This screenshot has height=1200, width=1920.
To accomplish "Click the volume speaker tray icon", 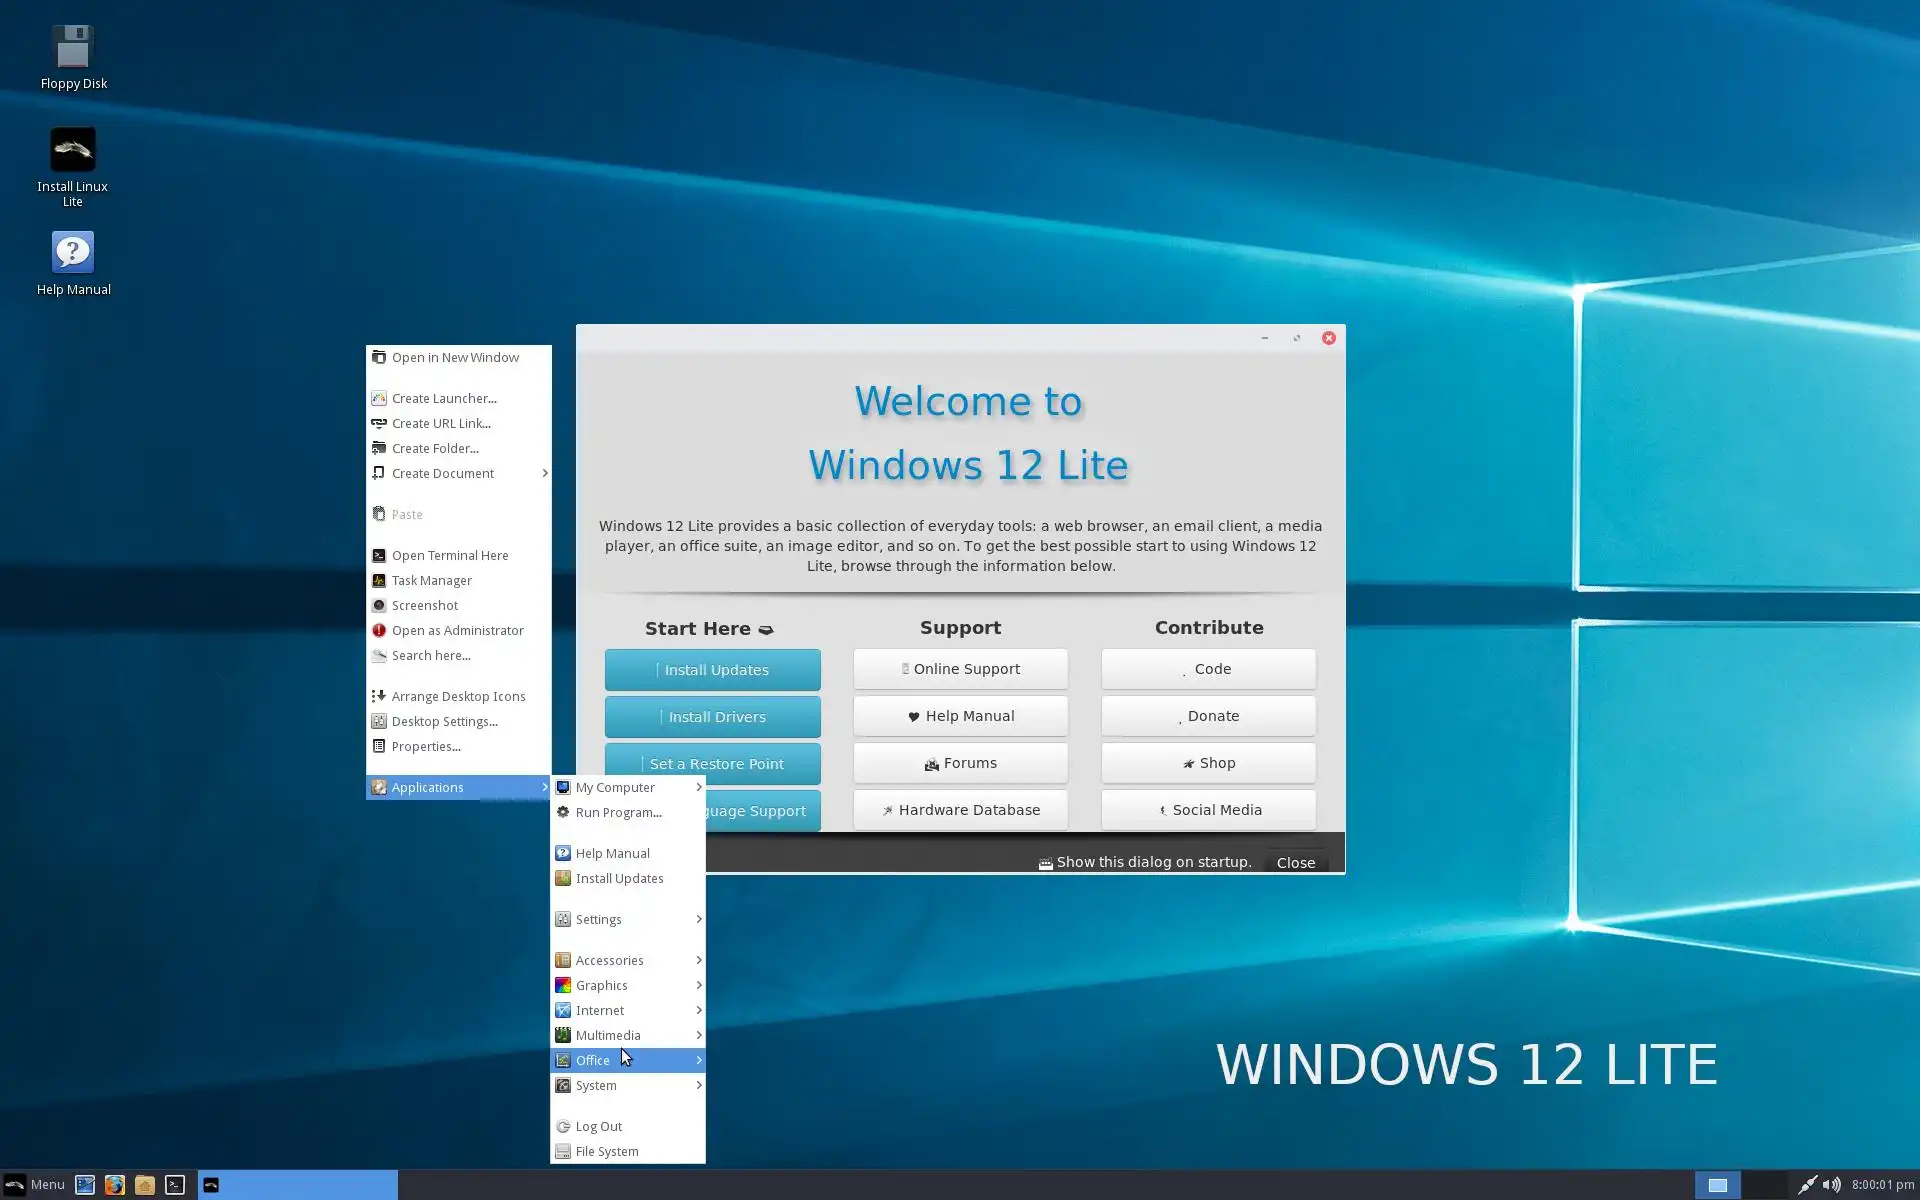I will (x=1831, y=1185).
